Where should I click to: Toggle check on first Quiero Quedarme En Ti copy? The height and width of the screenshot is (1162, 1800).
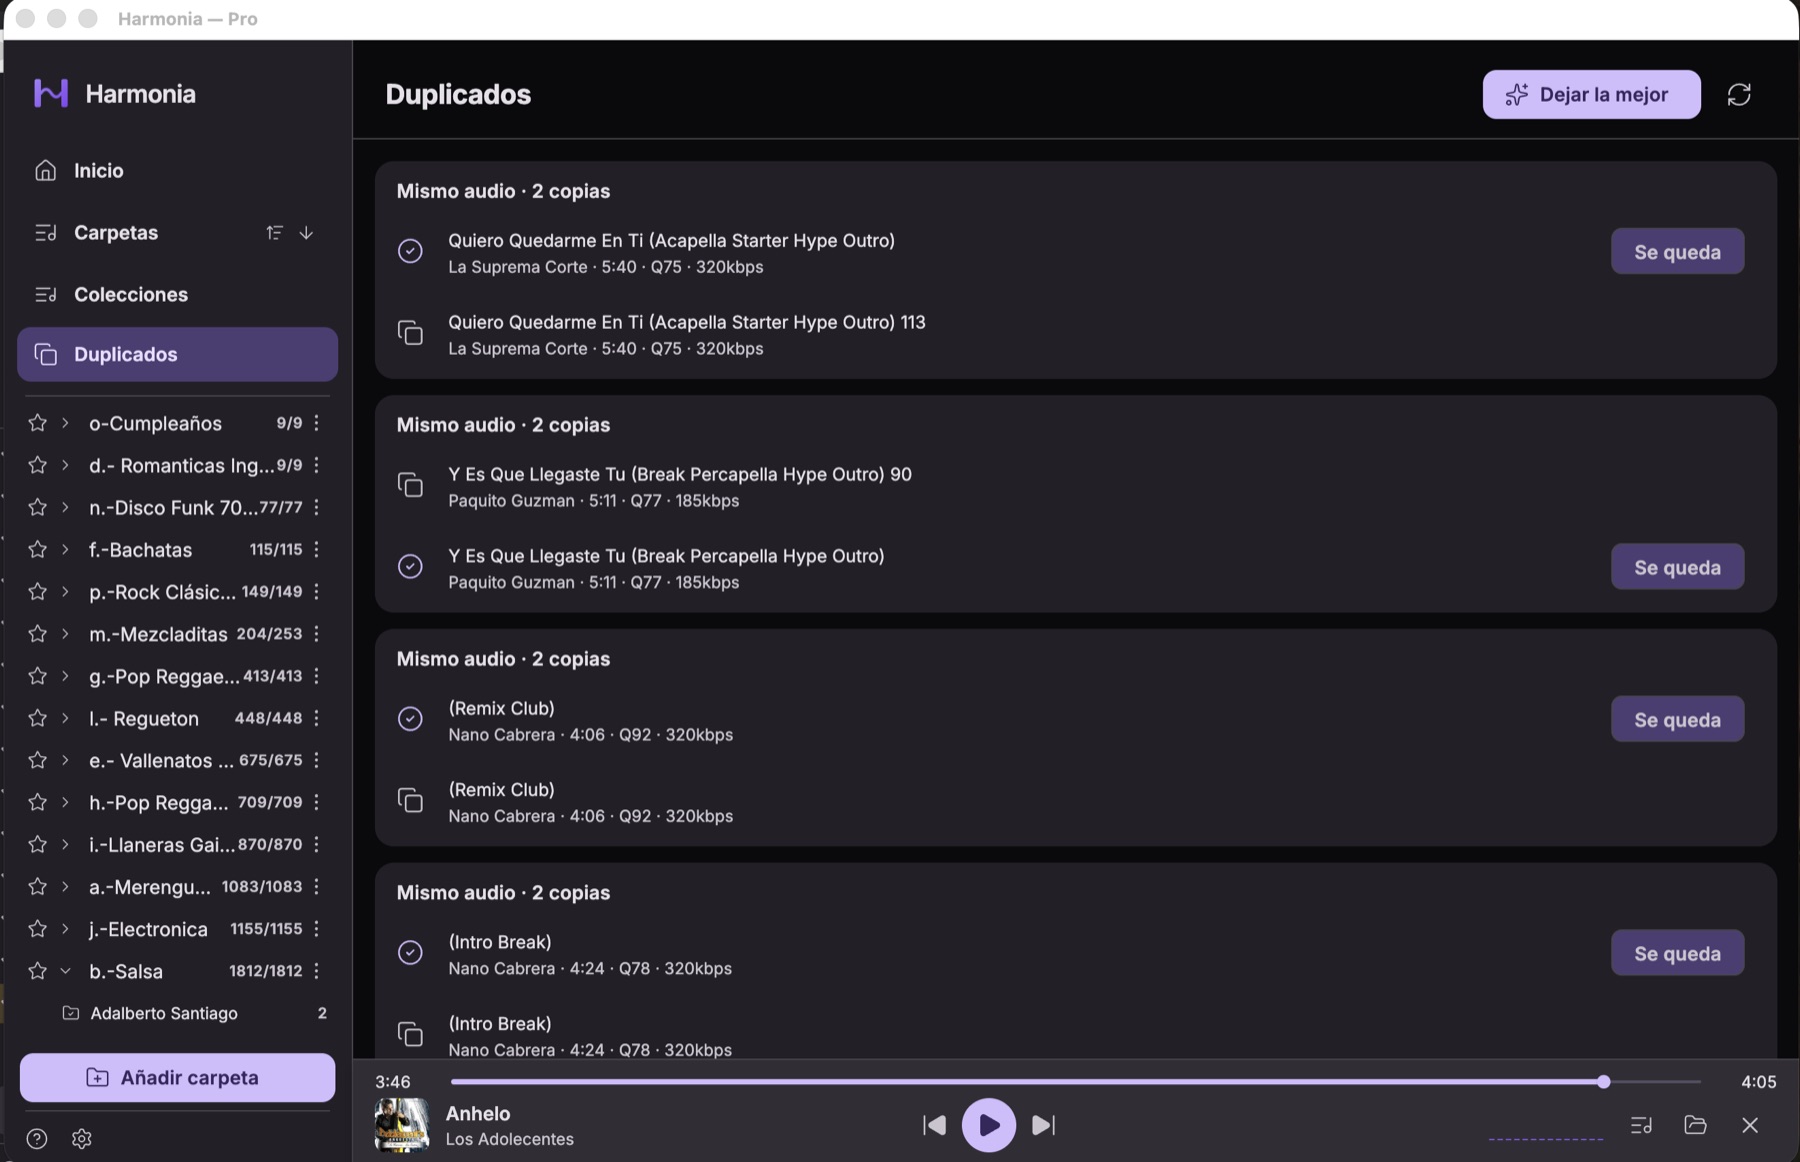[x=410, y=251]
